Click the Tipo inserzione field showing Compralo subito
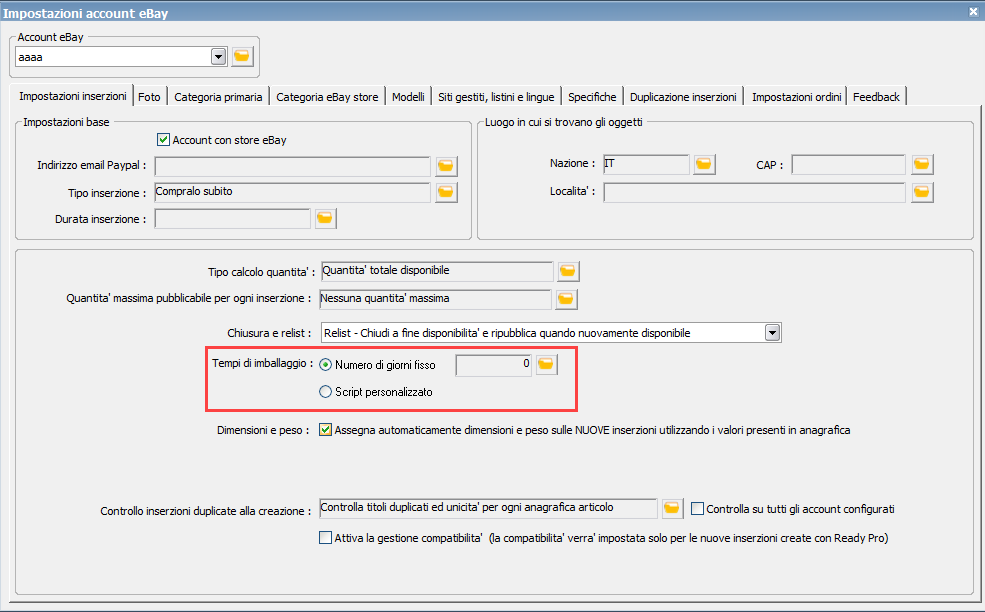The height and width of the screenshot is (612, 985). tap(292, 192)
